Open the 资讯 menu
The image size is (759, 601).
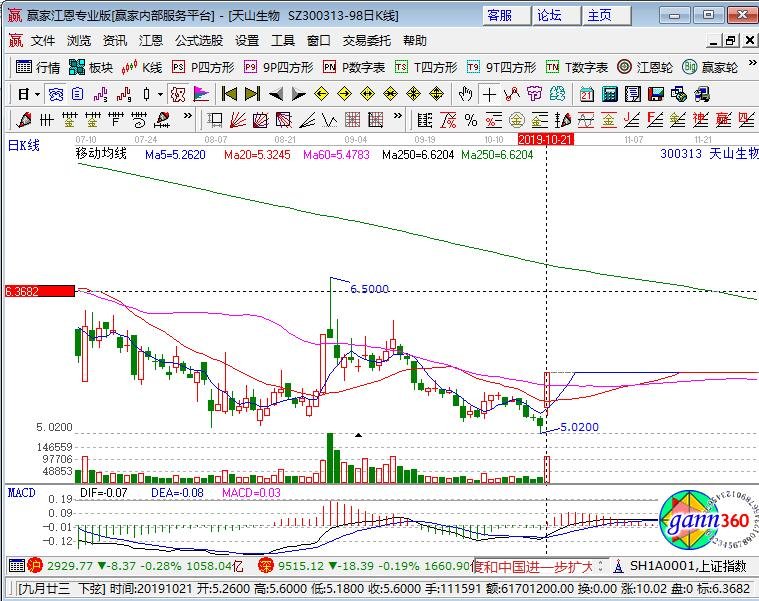click(115, 41)
